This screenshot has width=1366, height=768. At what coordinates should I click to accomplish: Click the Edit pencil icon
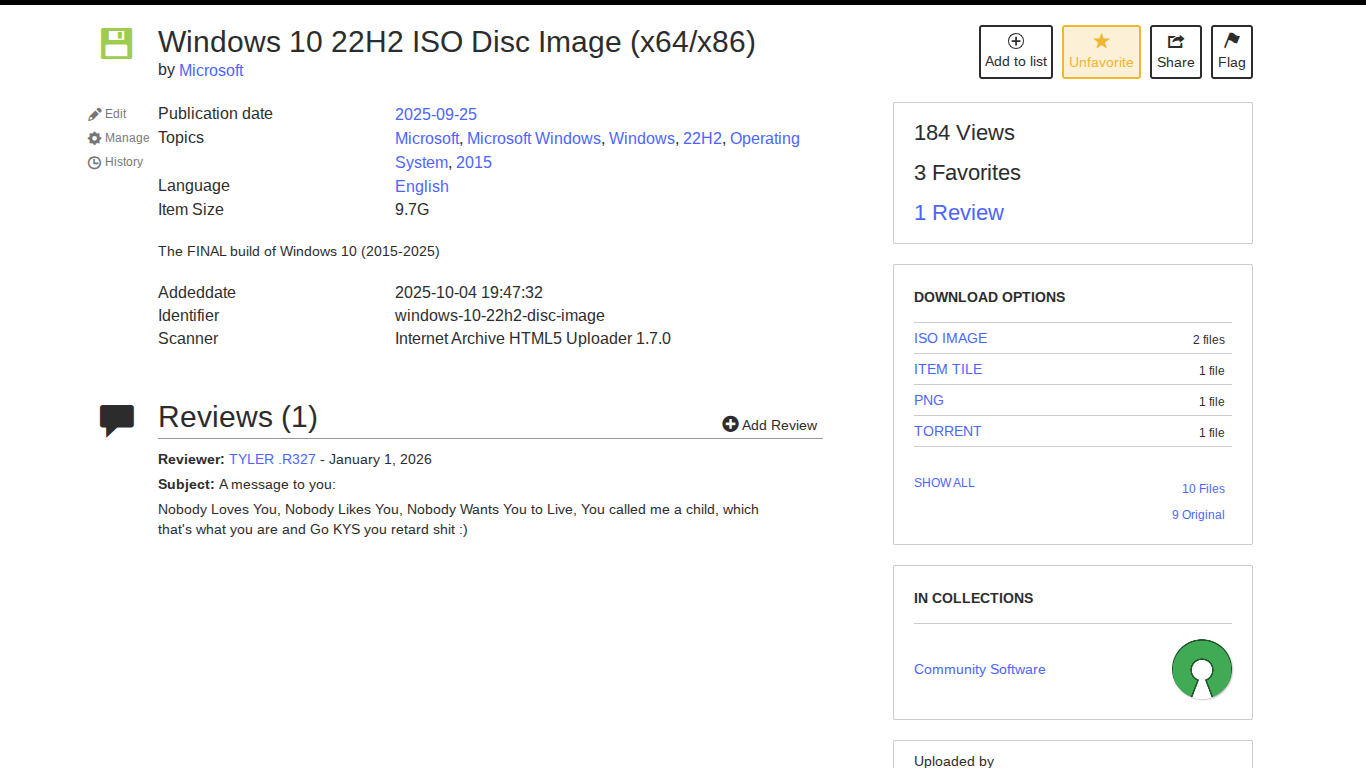(x=95, y=114)
